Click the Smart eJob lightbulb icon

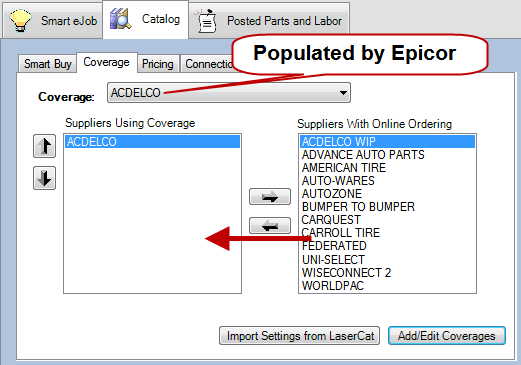[x=21, y=21]
